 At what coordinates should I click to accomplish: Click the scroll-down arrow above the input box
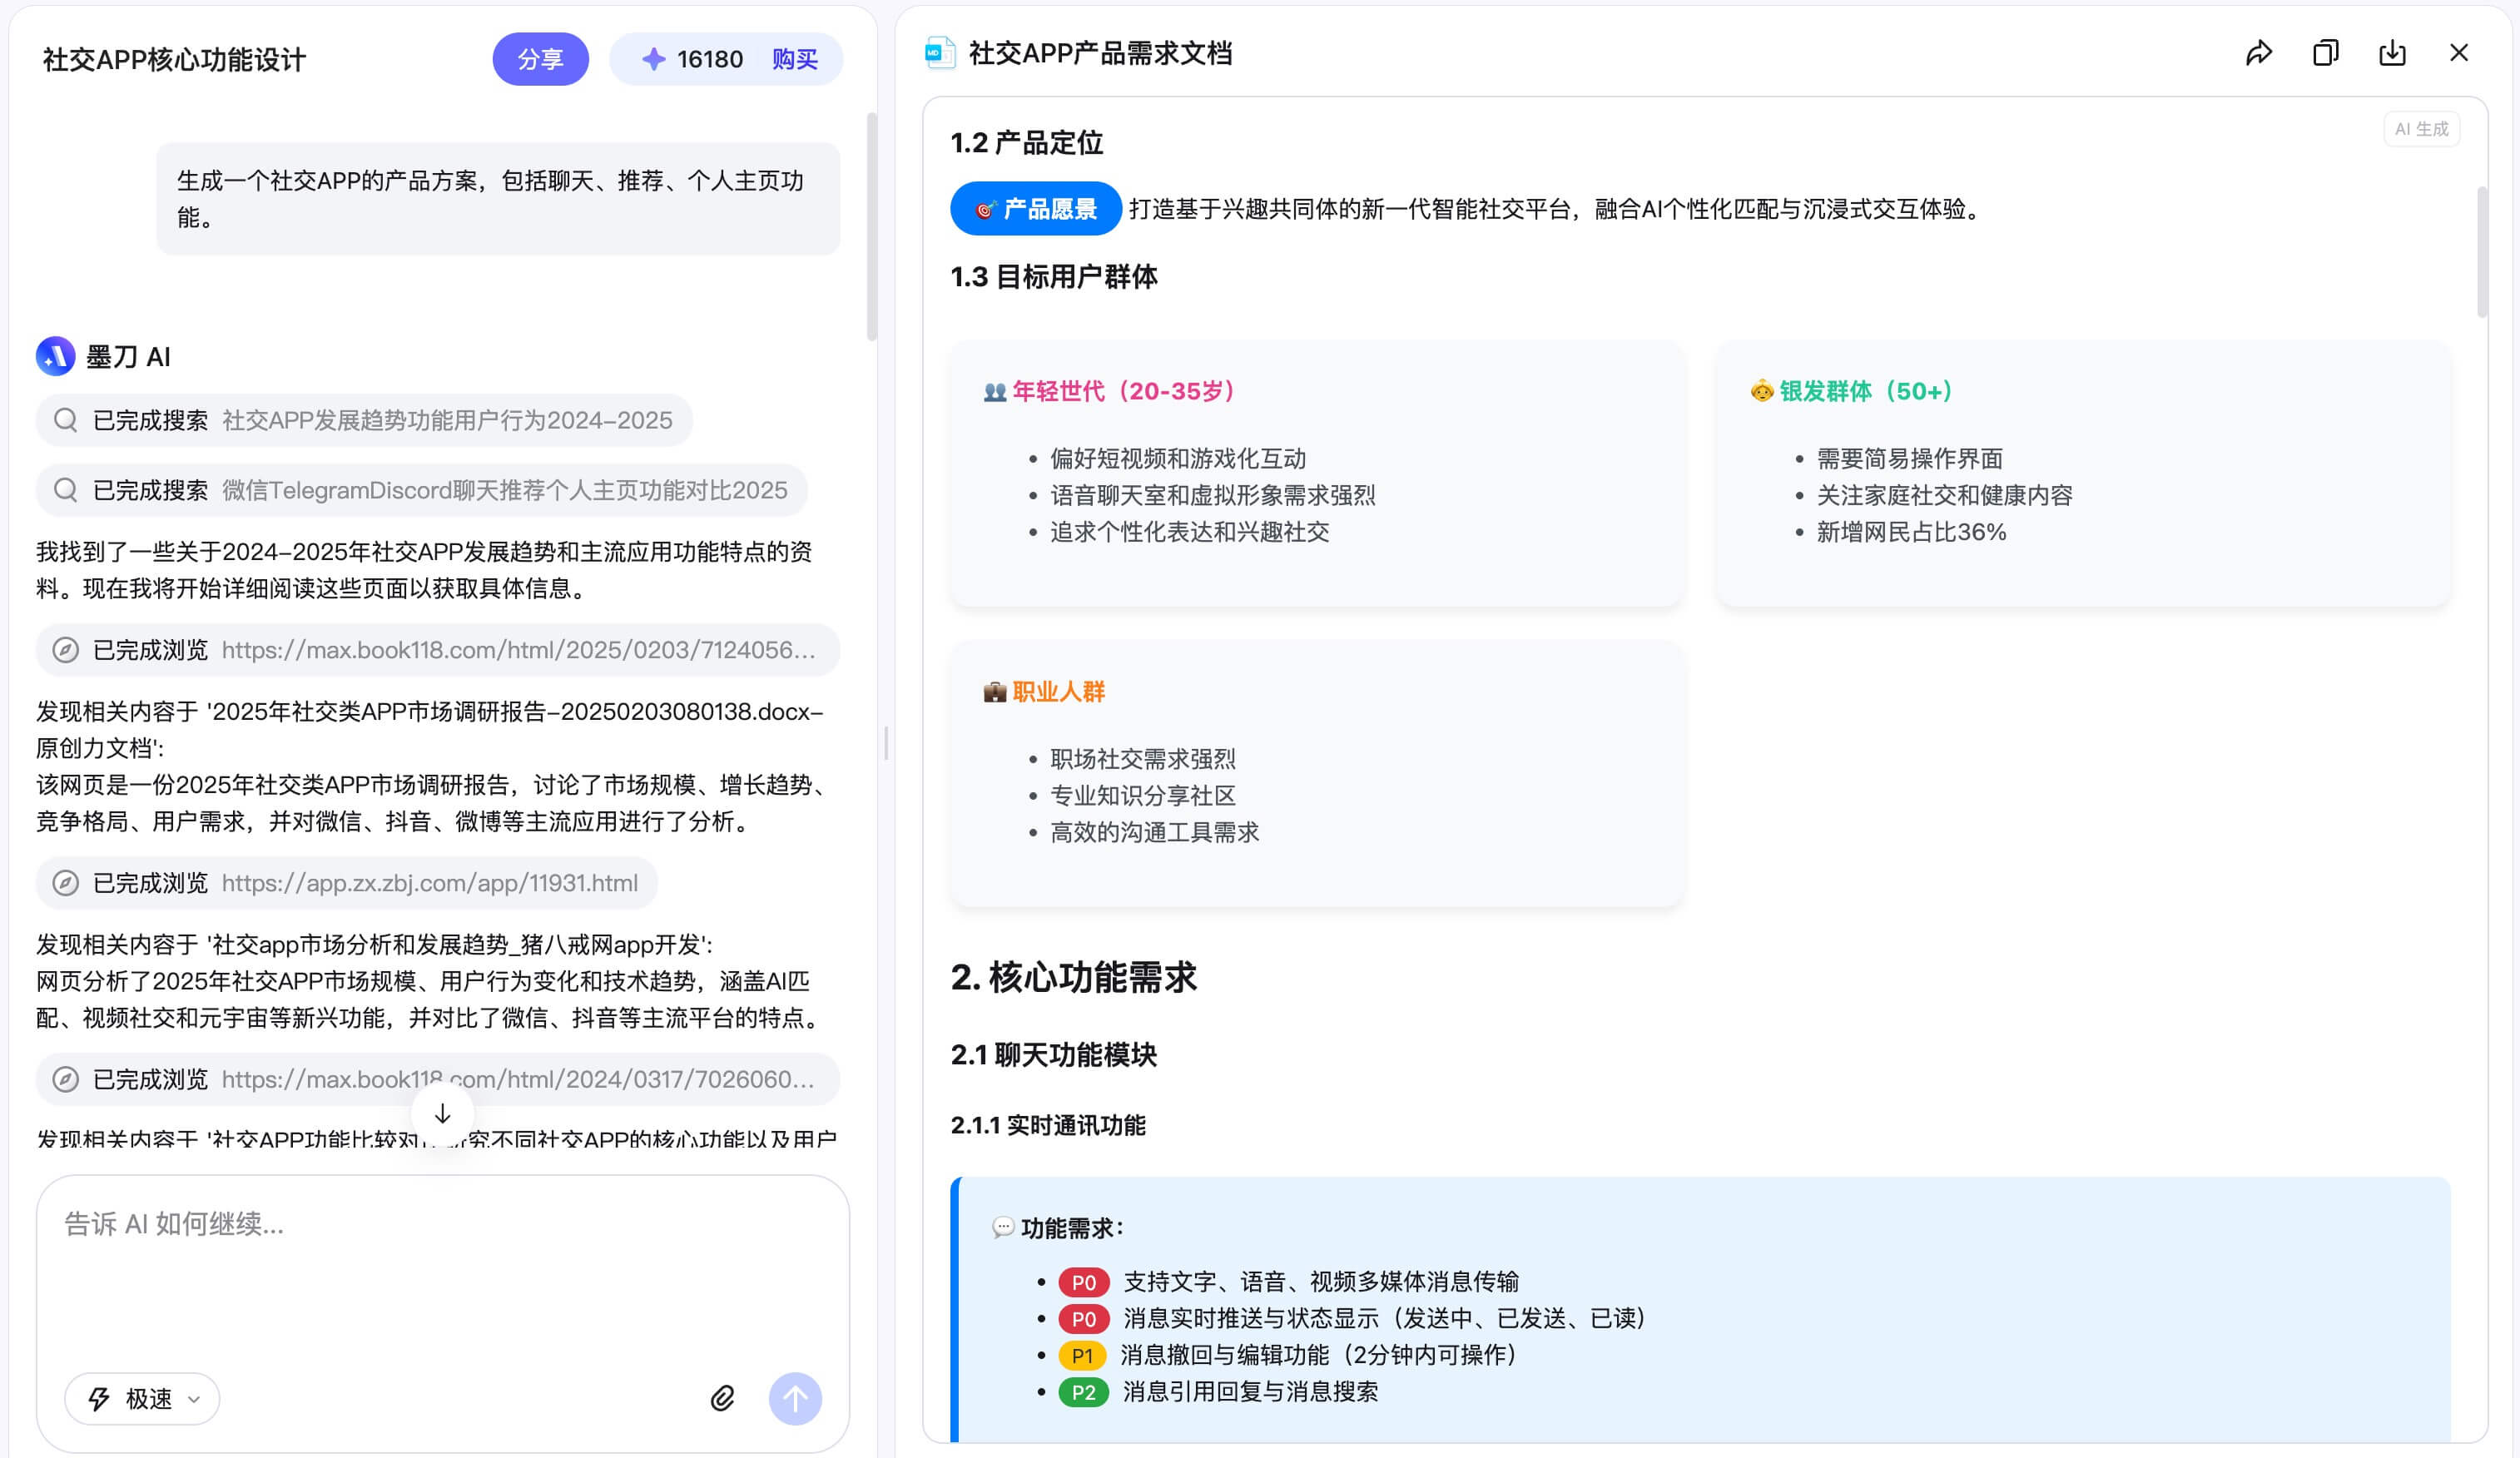[x=441, y=1112]
